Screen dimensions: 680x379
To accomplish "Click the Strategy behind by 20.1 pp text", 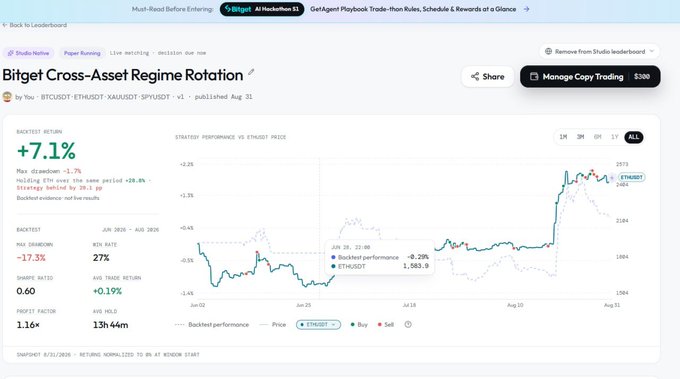I will 59,188.
